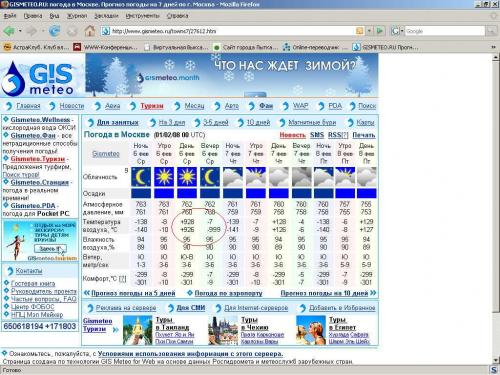Click the RSS feed icon in address bar
This screenshot has width=500, height=375.
(x=360, y=31)
